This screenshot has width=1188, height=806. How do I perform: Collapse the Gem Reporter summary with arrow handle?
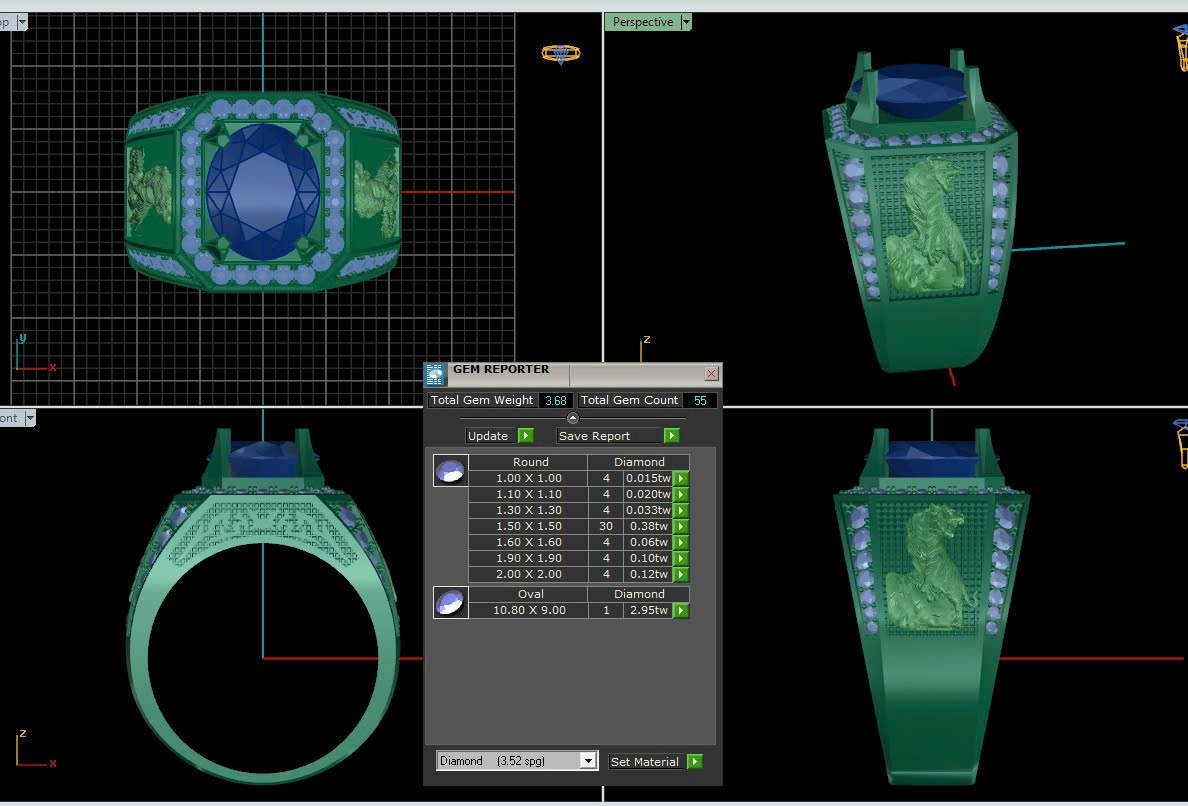point(572,418)
